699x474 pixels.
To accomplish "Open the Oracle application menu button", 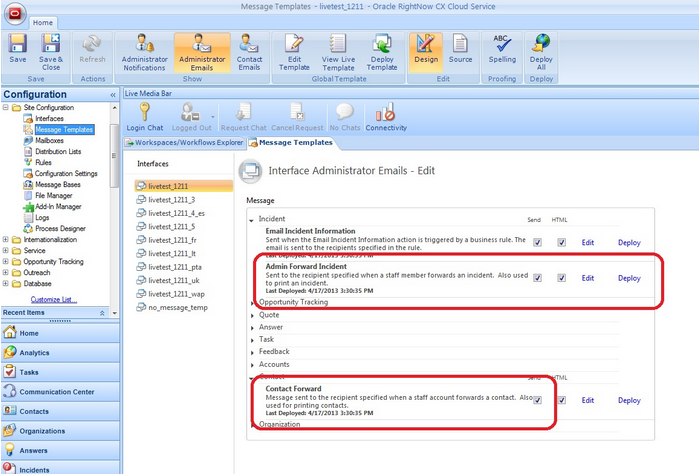I will (x=15, y=13).
